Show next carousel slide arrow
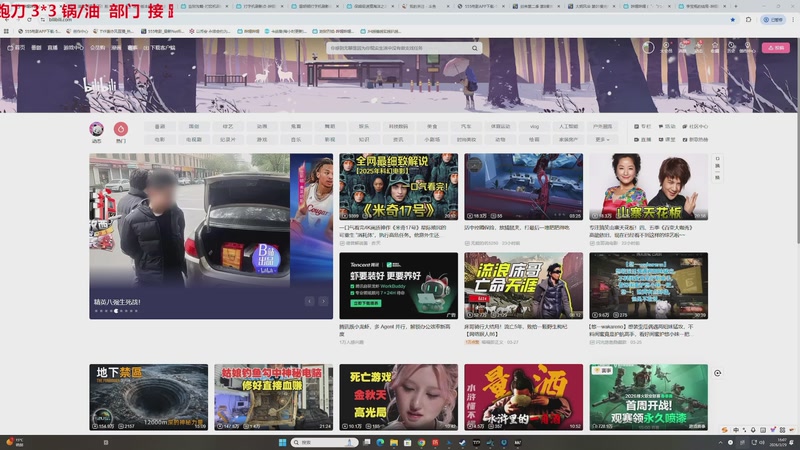This screenshot has height=450, width=800. 323,301
